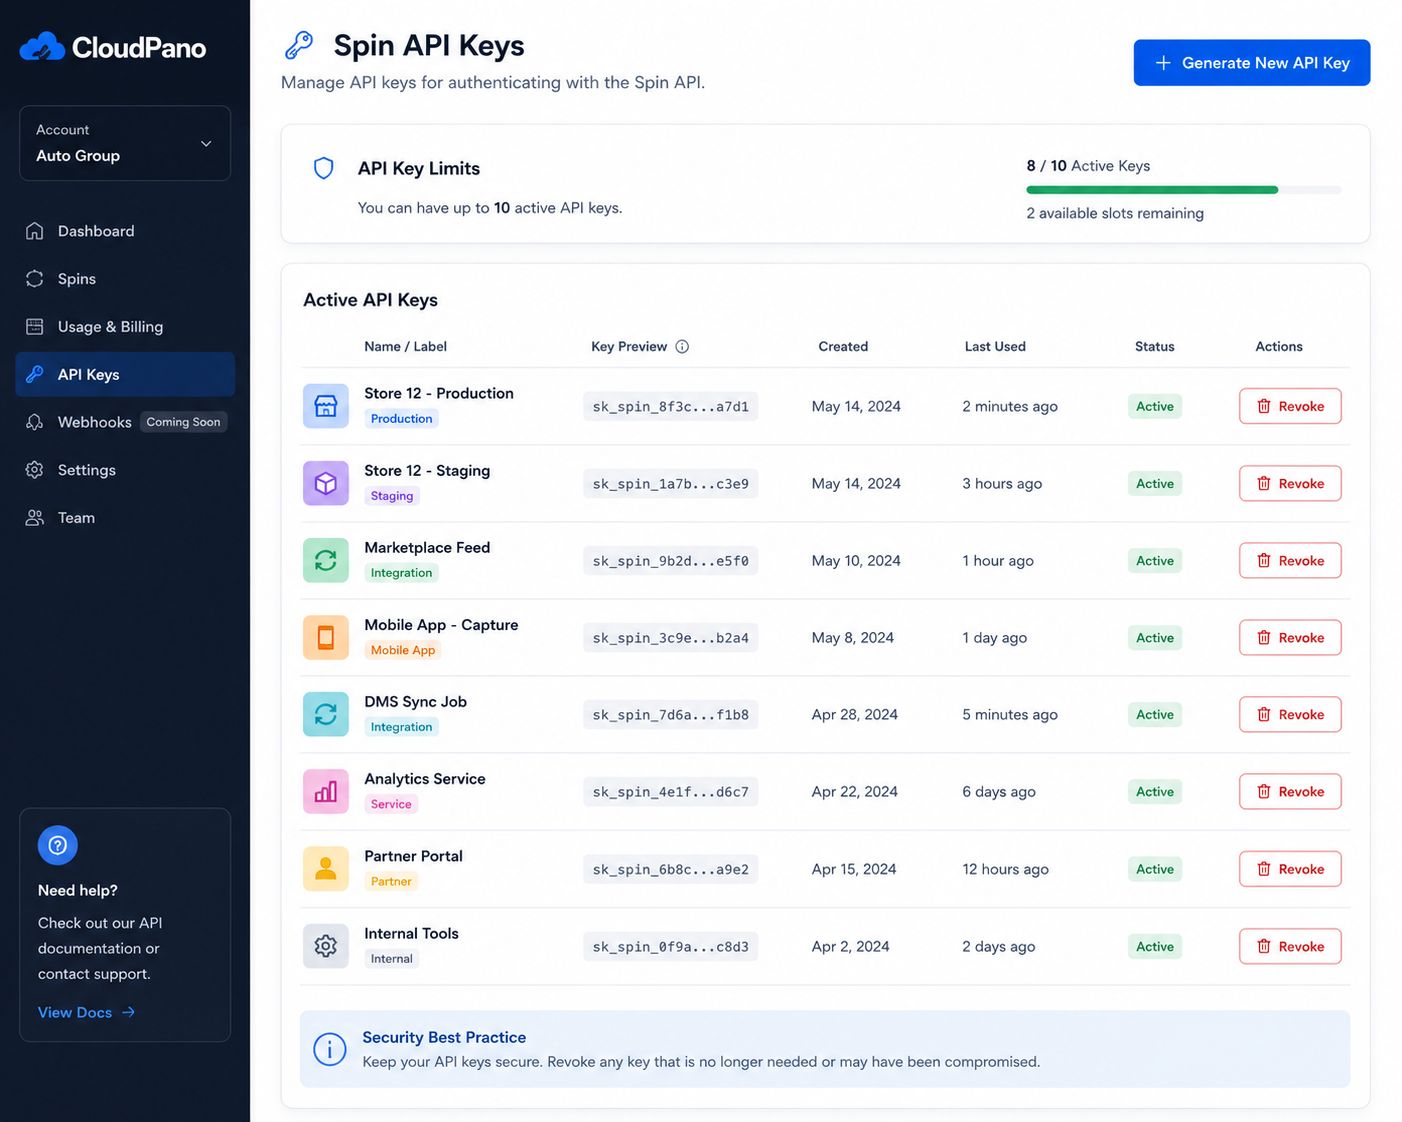Screen dimensions: 1402x1122
Task: Revoke the Internal Tools key
Action: (1290, 946)
